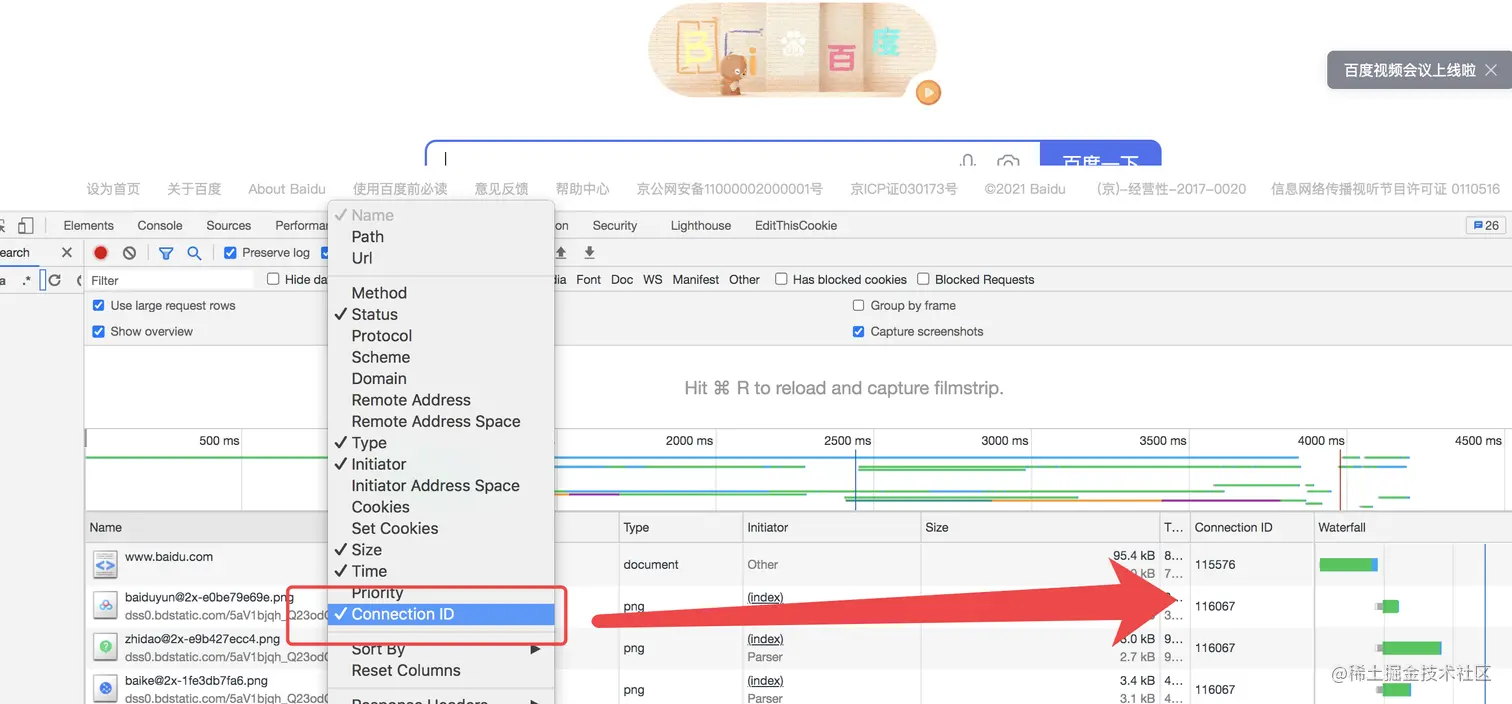This screenshot has width=1512, height=704.
Task: Click the magnifier search icon in Network toolbar
Action: click(194, 253)
